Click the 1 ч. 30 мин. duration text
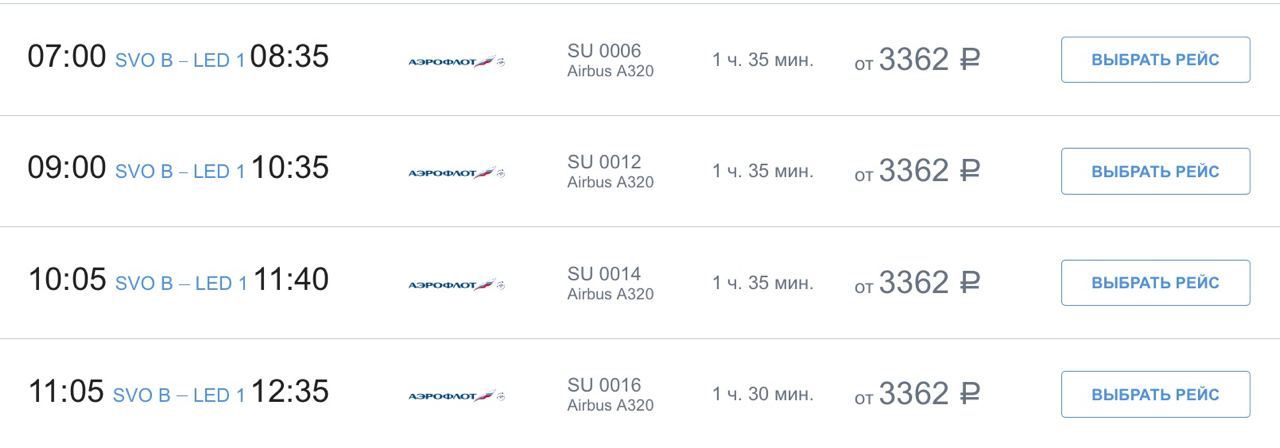Image resolution: width=1280 pixels, height=448 pixels. [763, 394]
